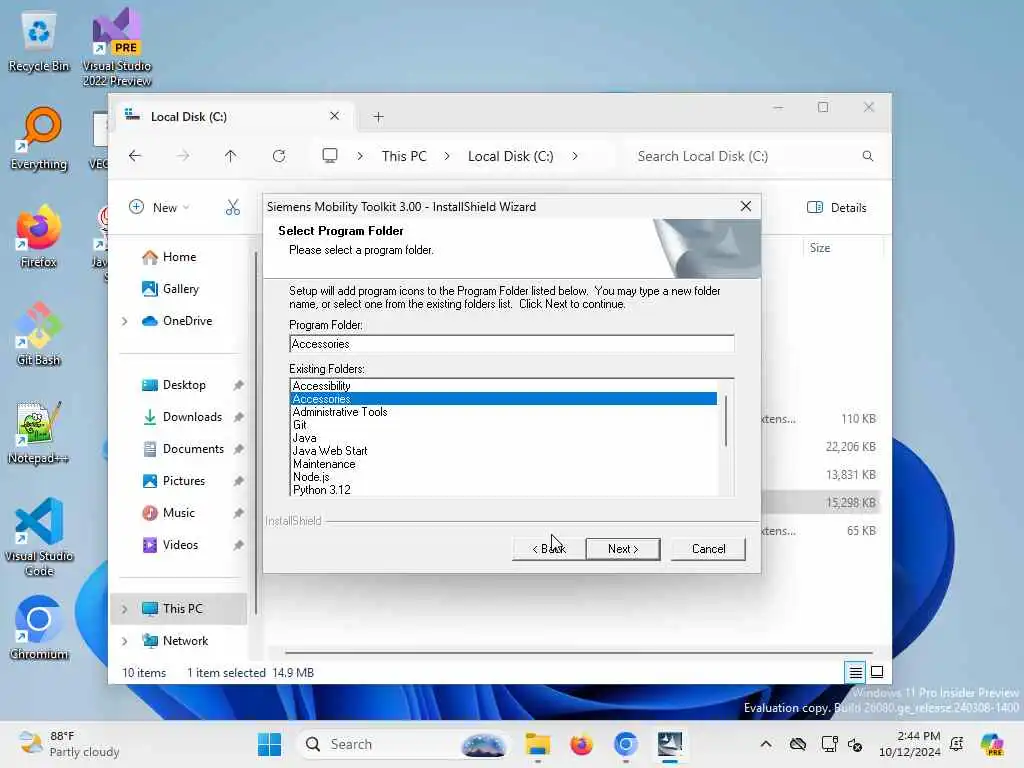This screenshot has width=1024, height=768.
Task: Open the New dropdown in File Explorer
Action: point(160,208)
